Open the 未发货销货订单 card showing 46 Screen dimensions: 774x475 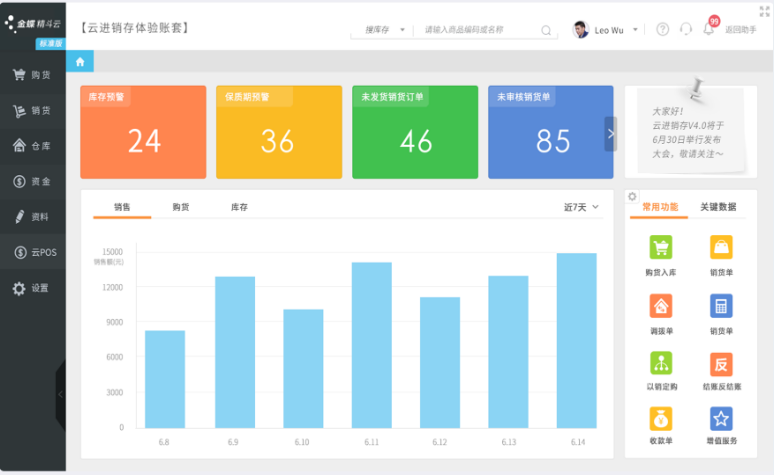click(x=415, y=132)
